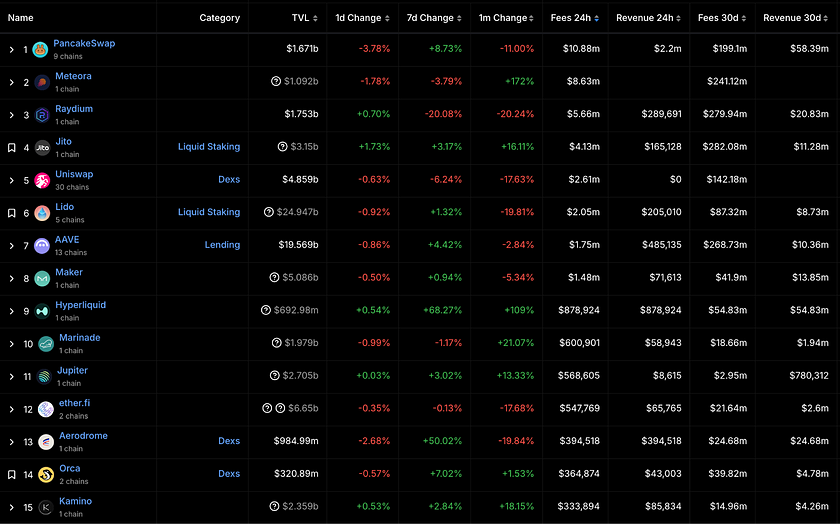Toggle the bookmark on the Orca row
The image size is (840, 524).
[x=11, y=474]
